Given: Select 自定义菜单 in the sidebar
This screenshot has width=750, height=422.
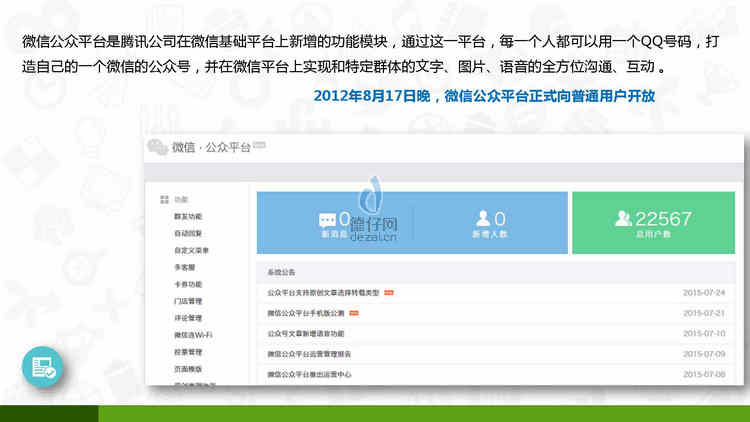Looking at the screenshot, I should [191, 250].
